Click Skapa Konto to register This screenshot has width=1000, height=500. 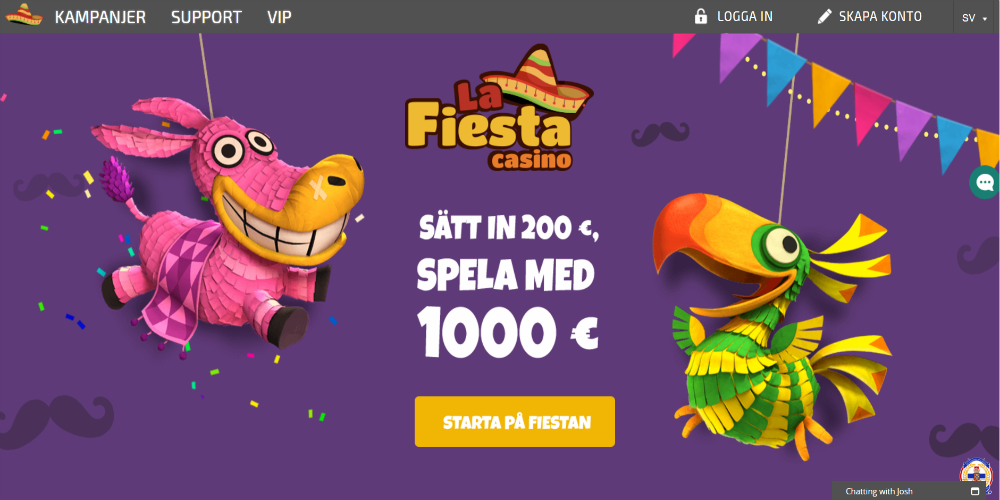pyautogui.click(x=880, y=16)
